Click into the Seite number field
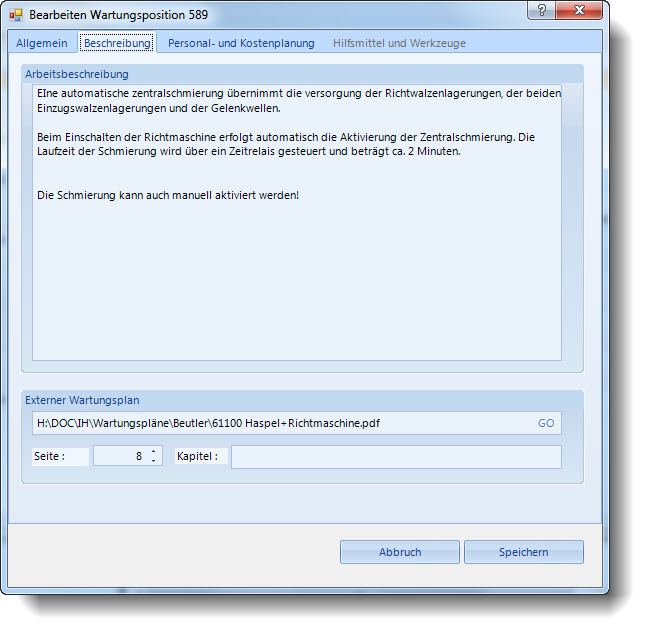 [120, 457]
